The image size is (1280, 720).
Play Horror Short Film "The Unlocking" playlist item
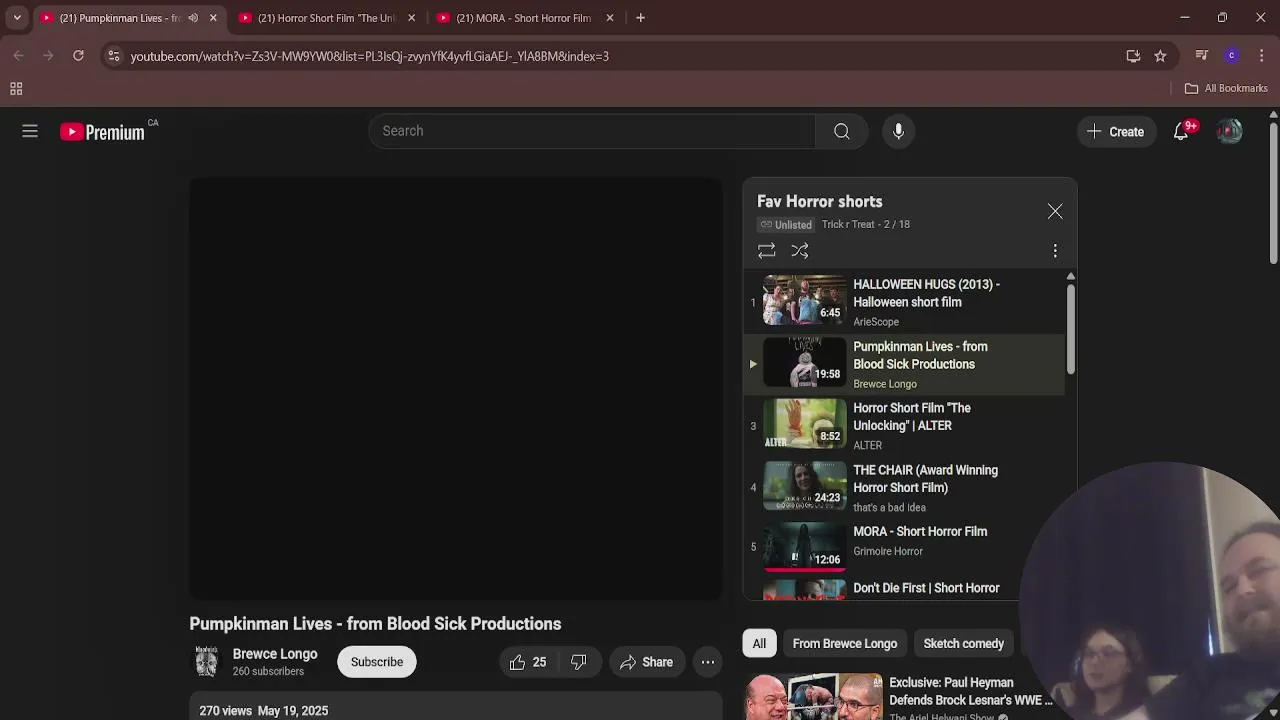(905, 426)
